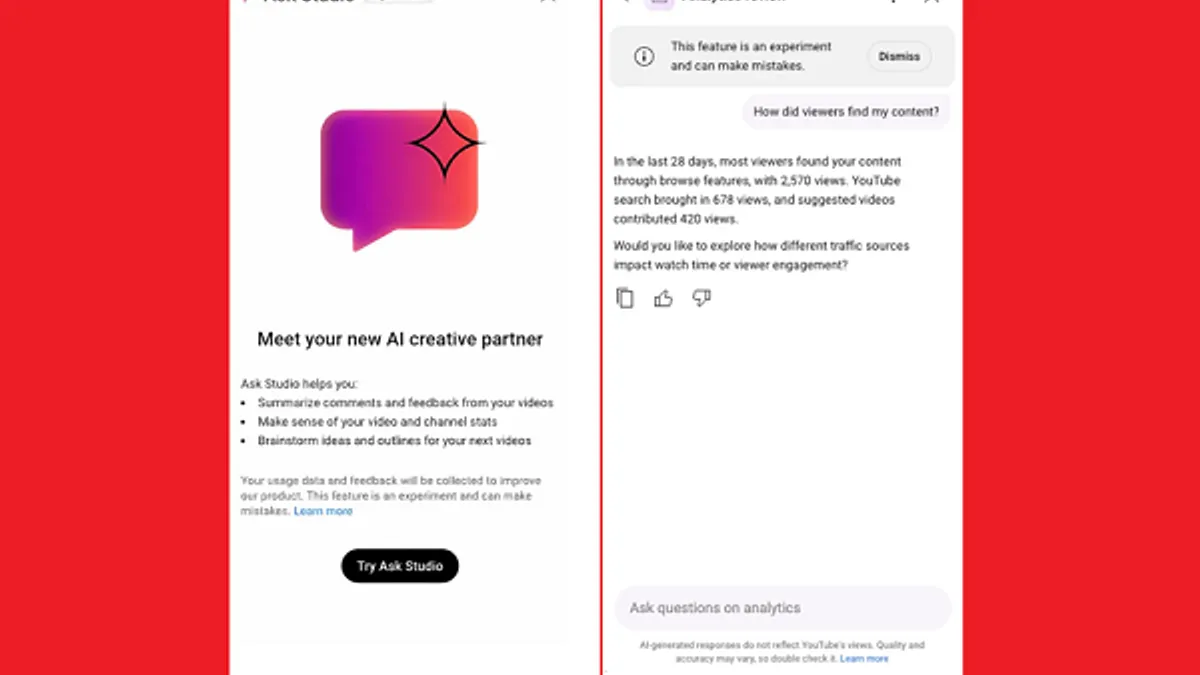The height and width of the screenshot is (675, 1200).
Task: Select the 'How did viewers find my content?' message
Action: 847,112
